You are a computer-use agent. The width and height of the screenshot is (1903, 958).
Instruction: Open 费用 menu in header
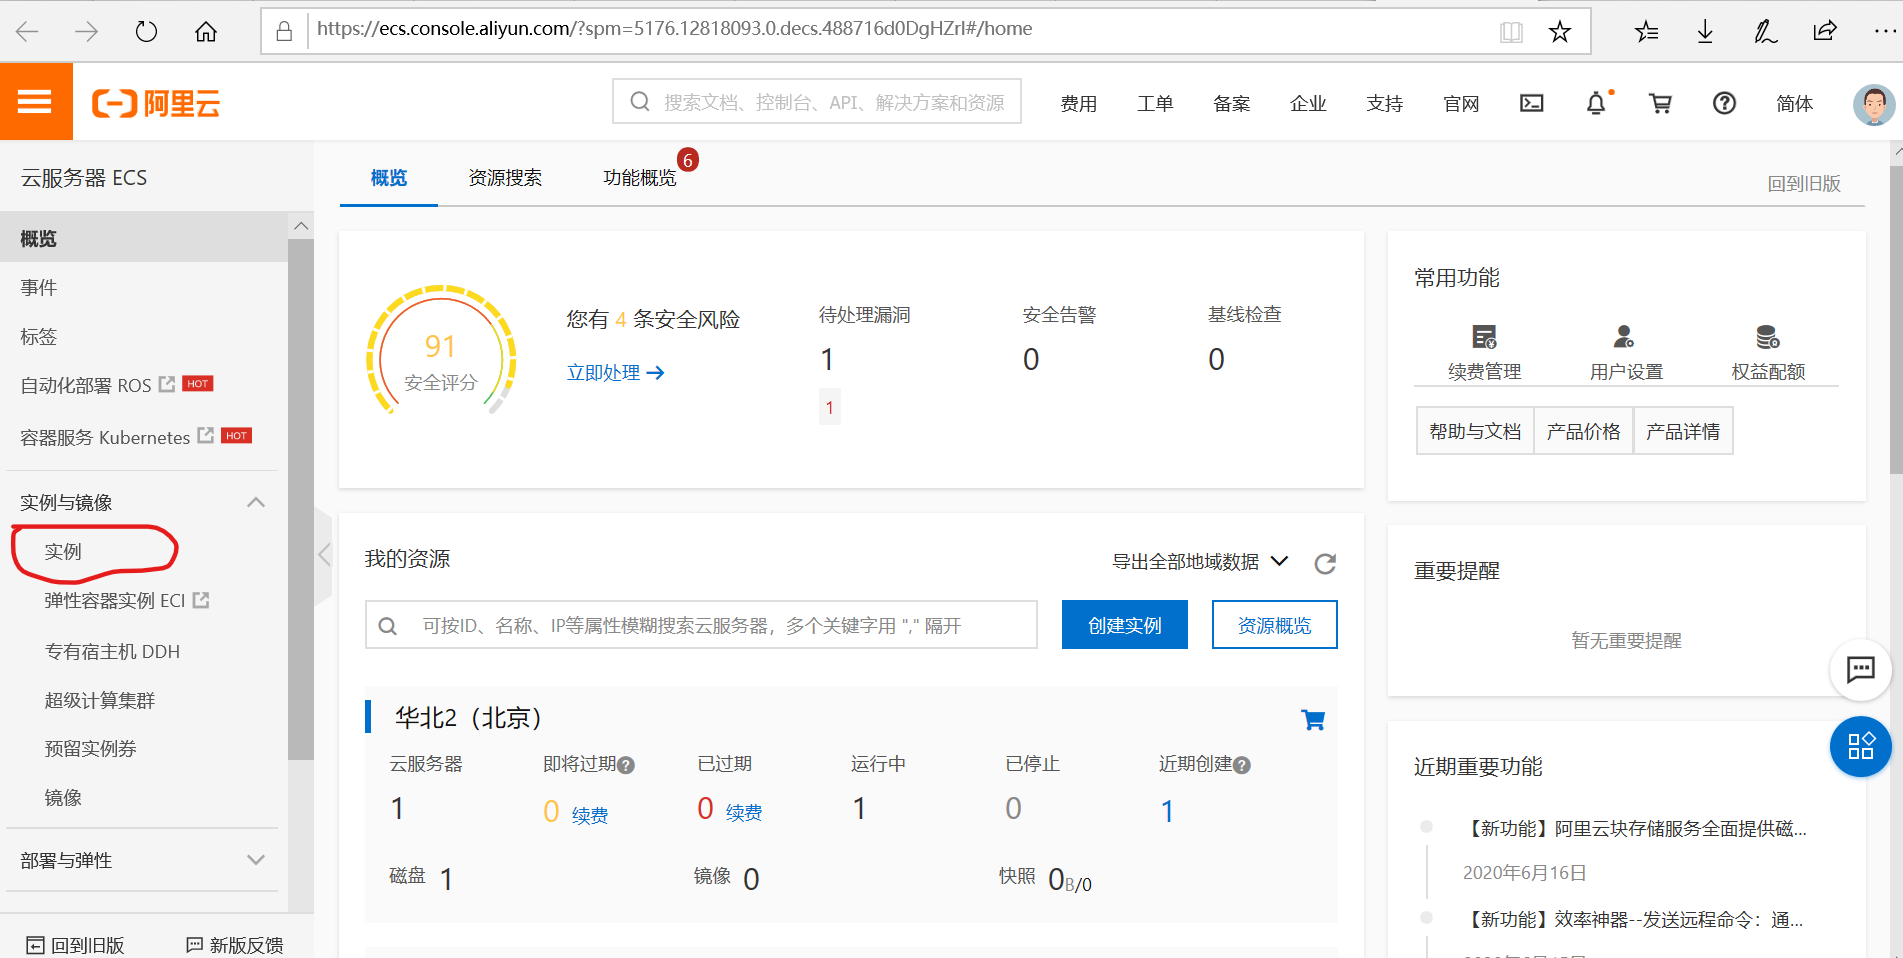coord(1078,103)
